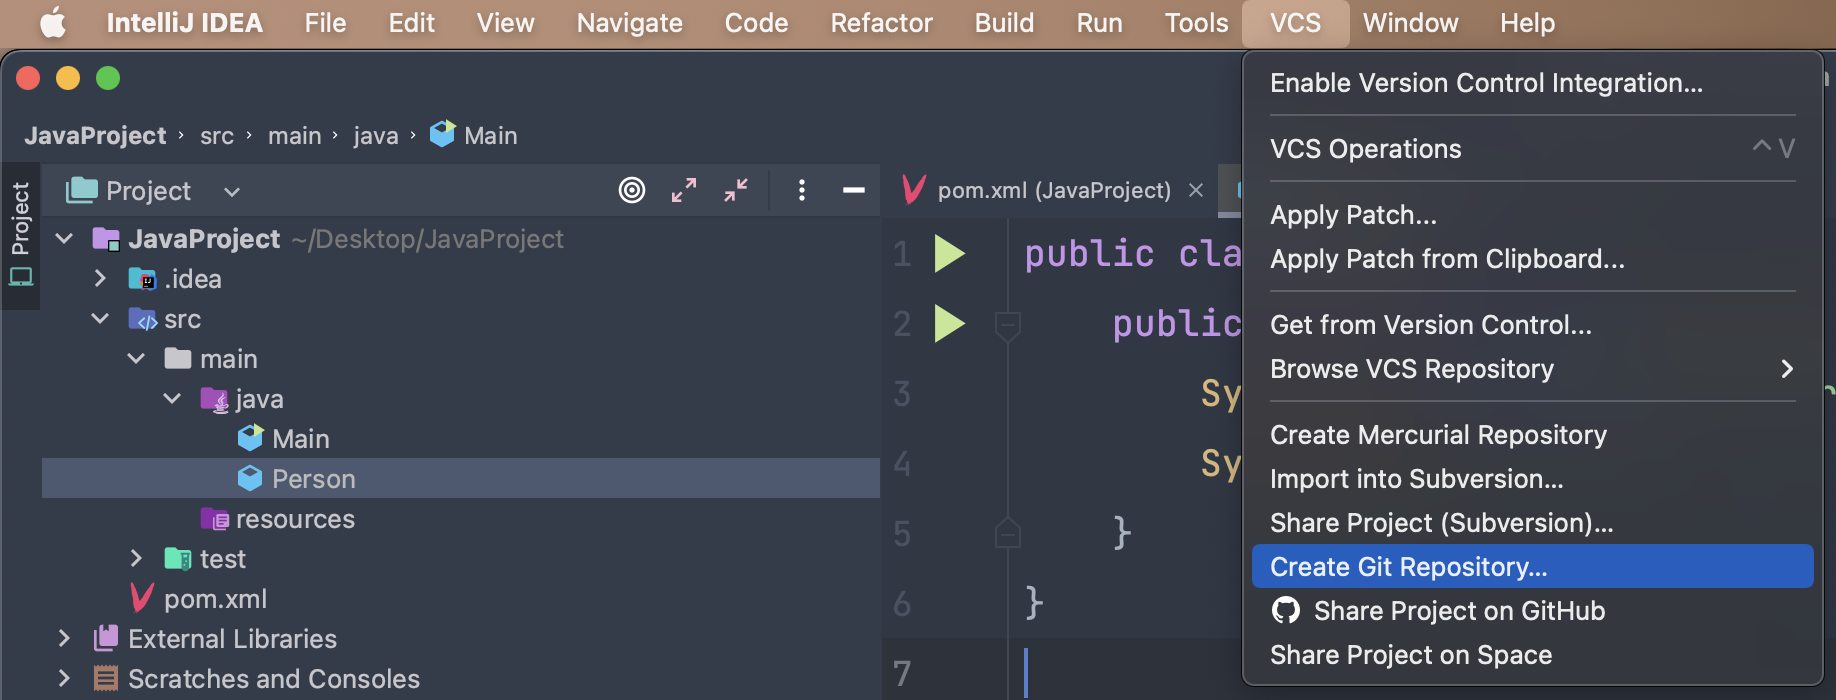Click java in the breadcrumb bar
The height and width of the screenshot is (700, 1836).
click(376, 135)
